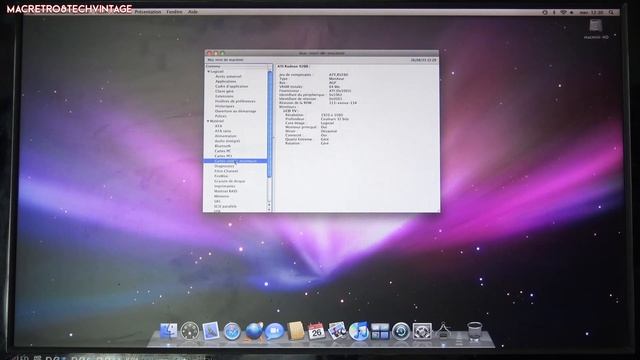Select Accès universel in sidebar
Screen dimensions: 640x360
228,76
